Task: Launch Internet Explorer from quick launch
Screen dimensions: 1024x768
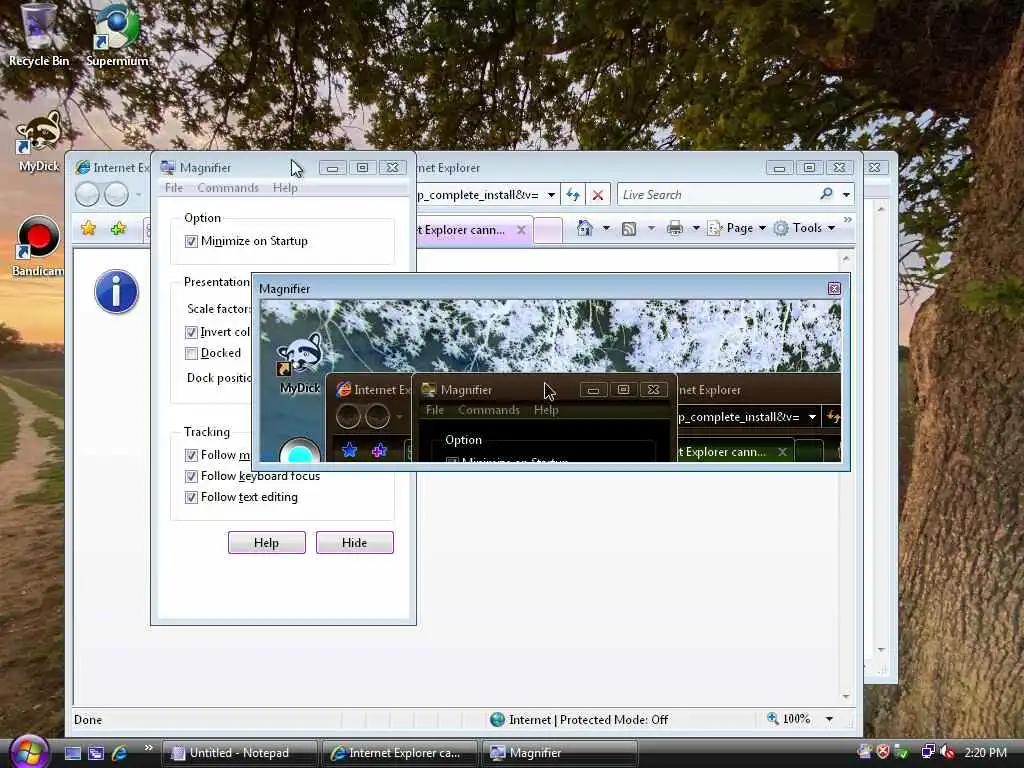Action: click(x=120, y=753)
